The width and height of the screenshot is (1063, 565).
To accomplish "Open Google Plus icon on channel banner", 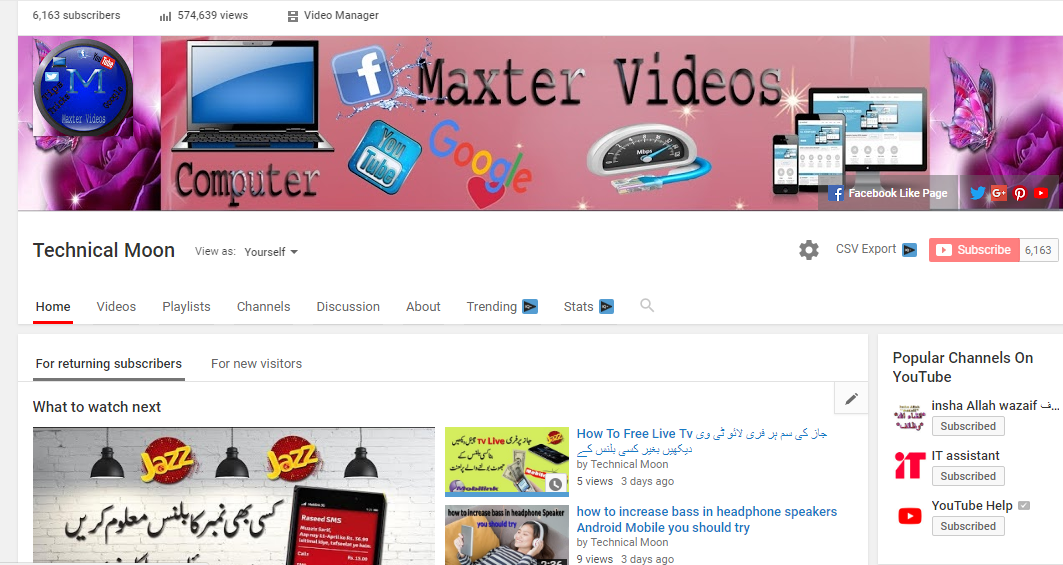I will coord(999,193).
